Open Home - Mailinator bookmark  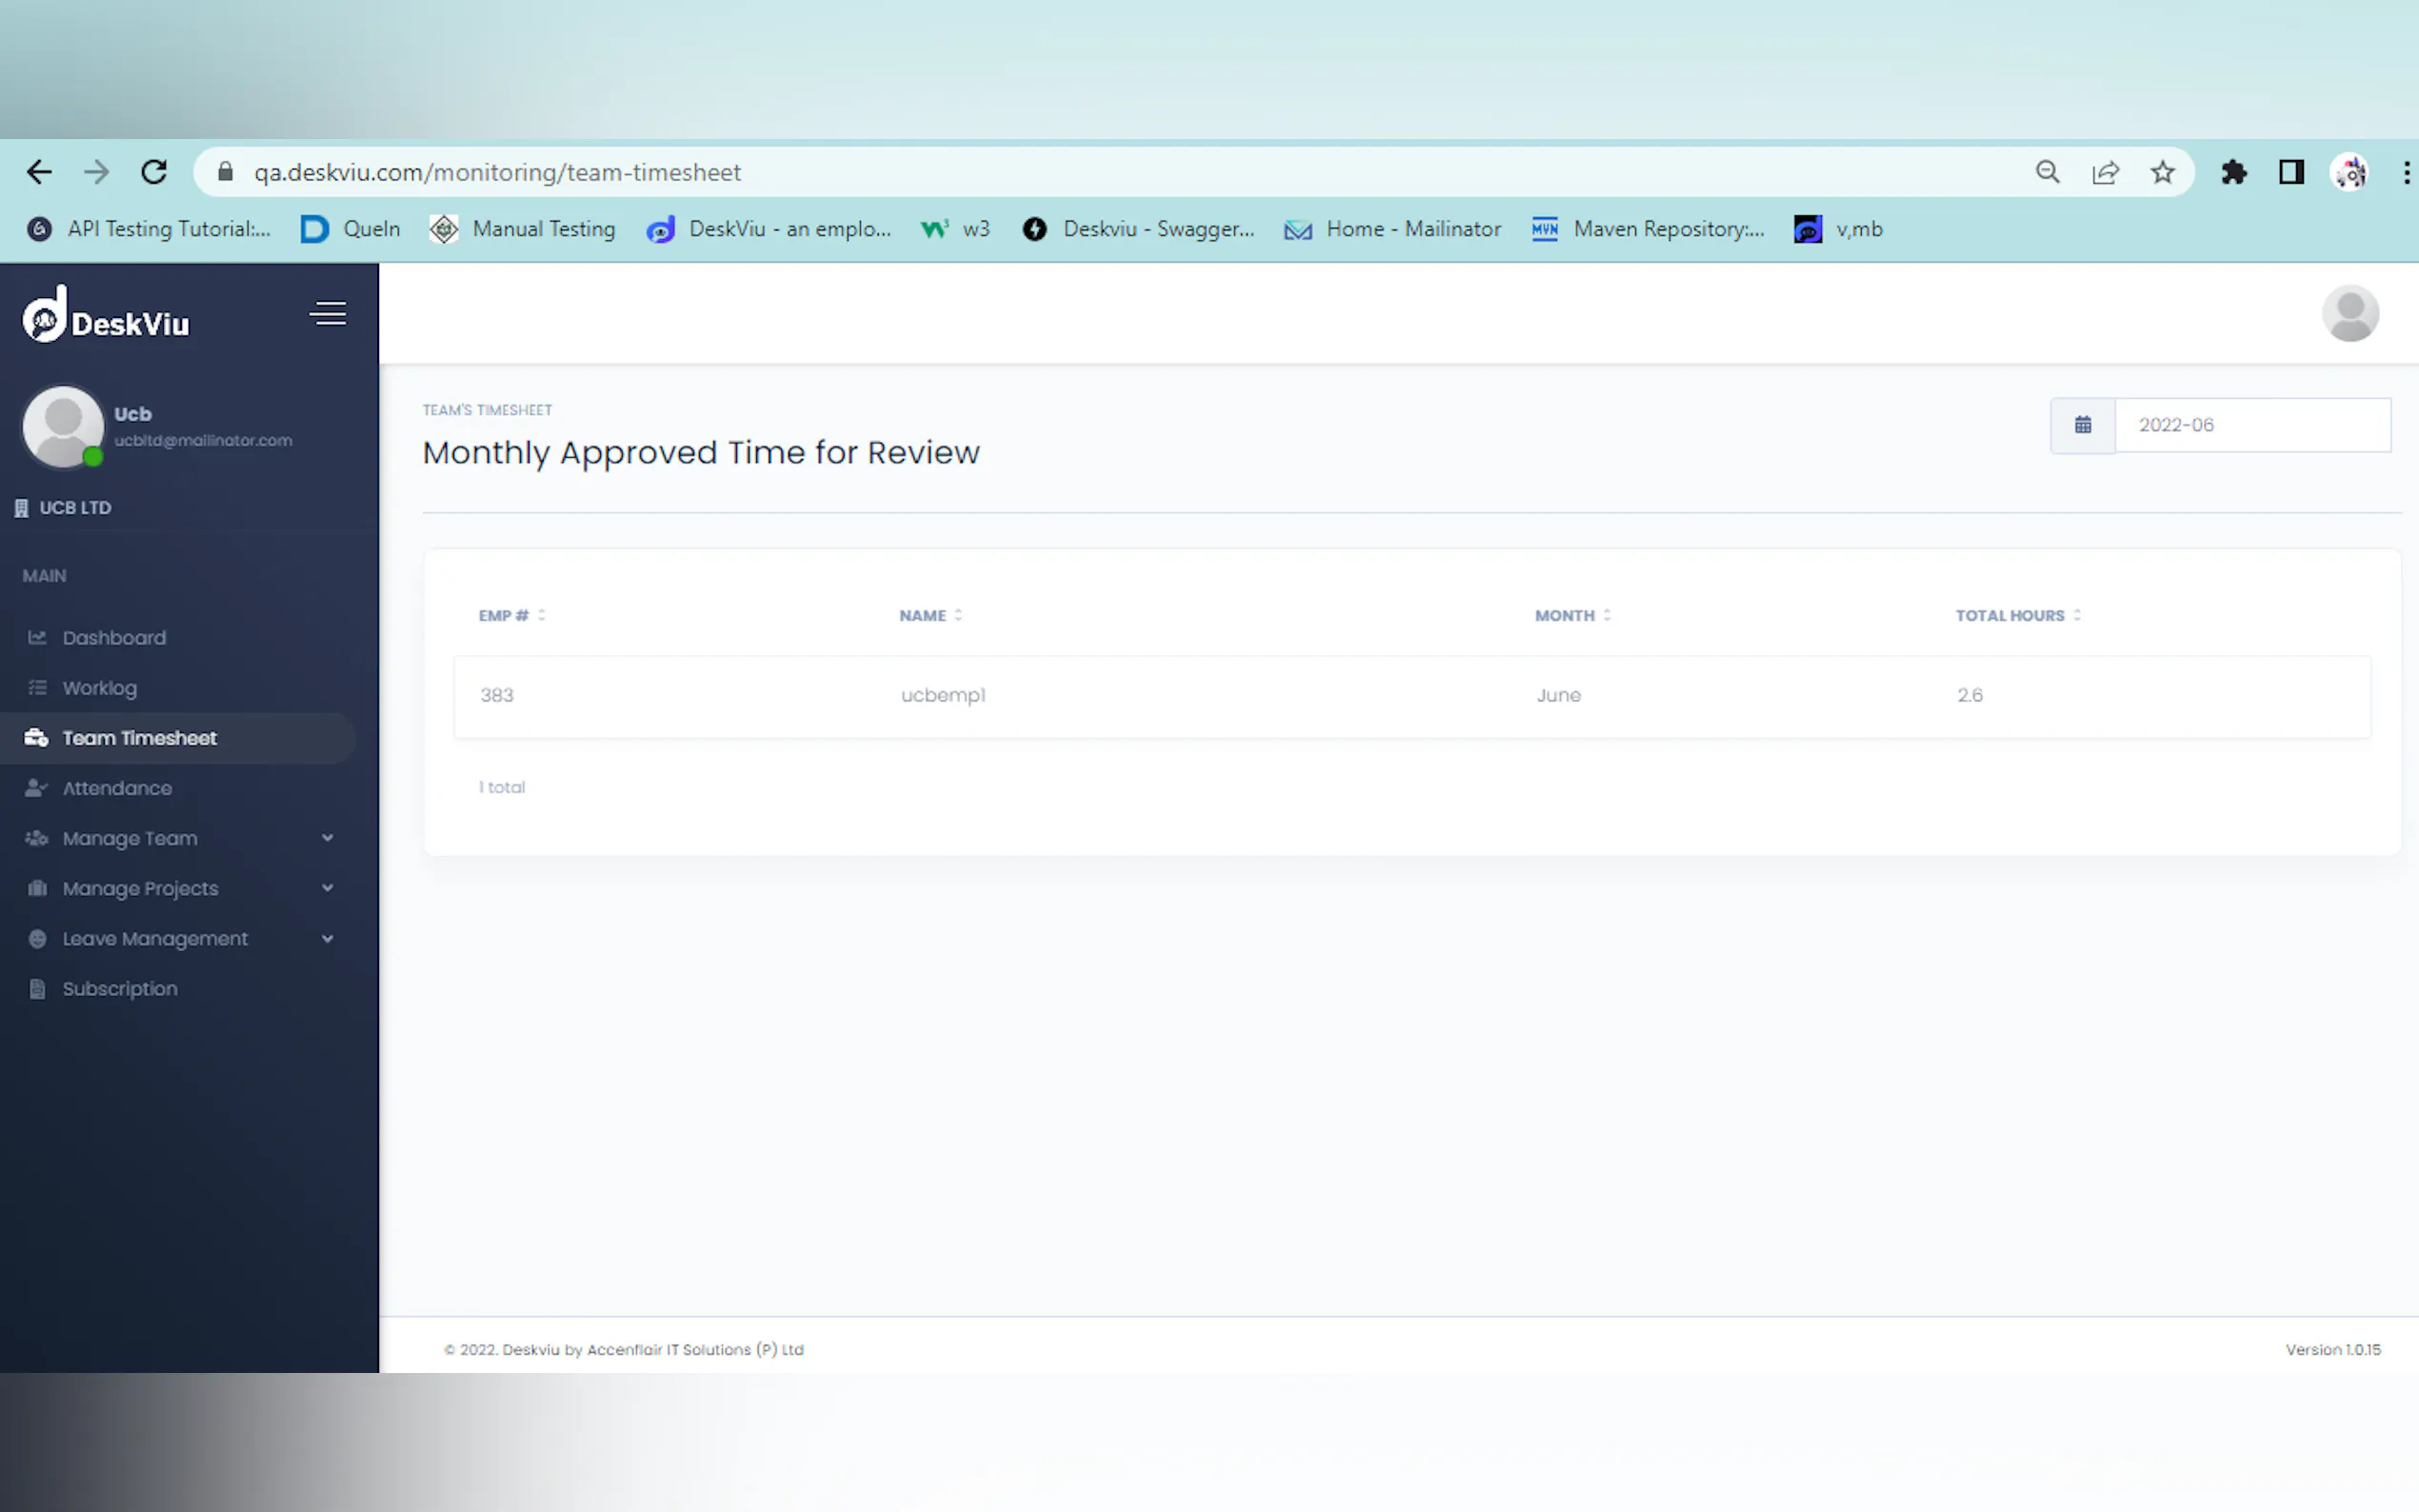(1393, 229)
